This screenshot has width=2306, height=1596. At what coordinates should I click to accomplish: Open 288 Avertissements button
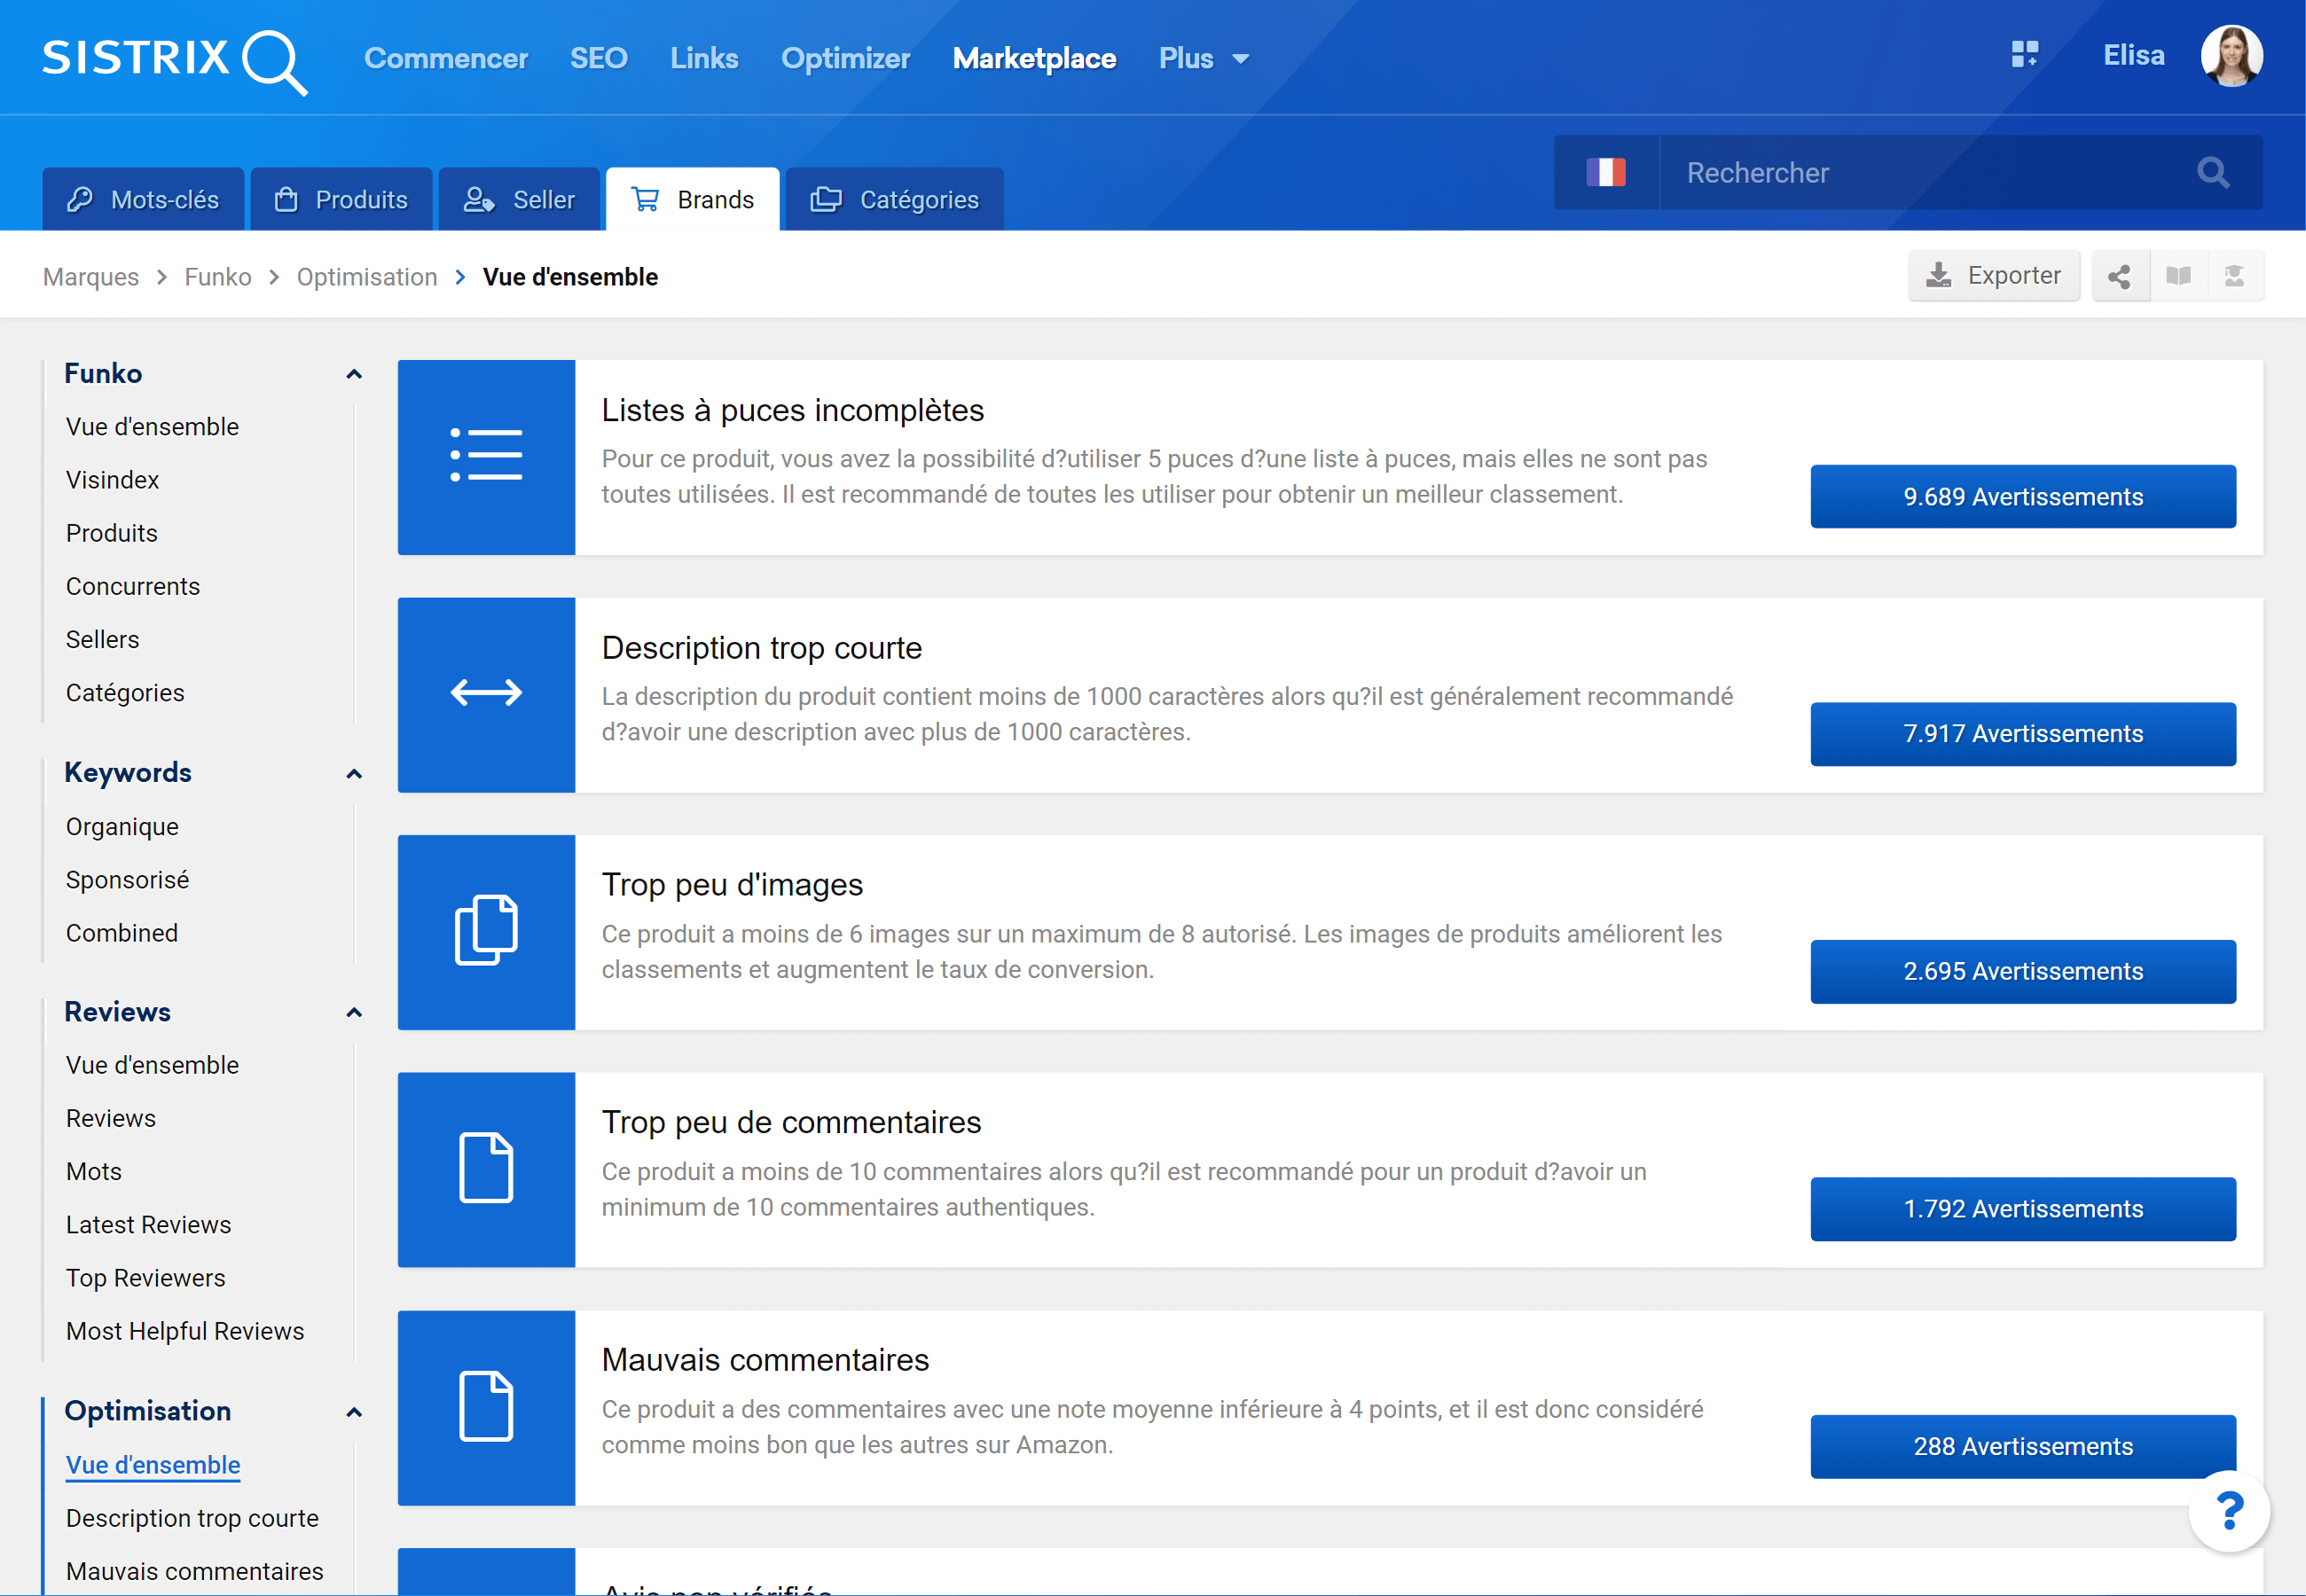click(2023, 1447)
